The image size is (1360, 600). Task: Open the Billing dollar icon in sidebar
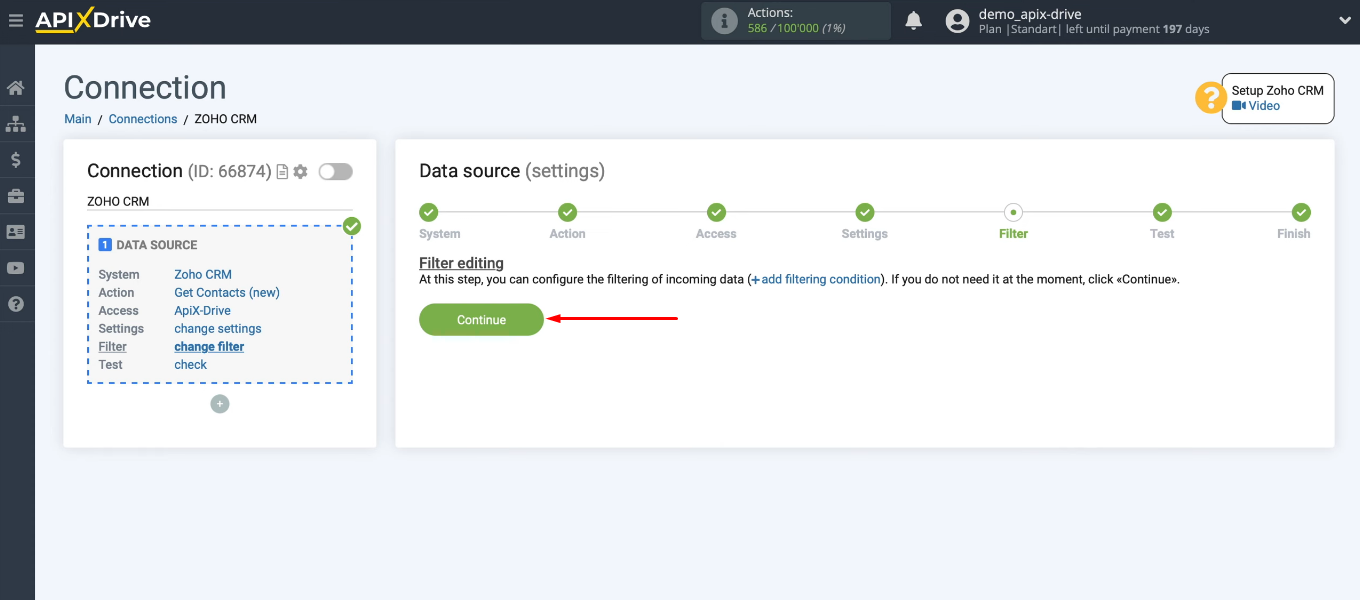(x=16, y=159)
